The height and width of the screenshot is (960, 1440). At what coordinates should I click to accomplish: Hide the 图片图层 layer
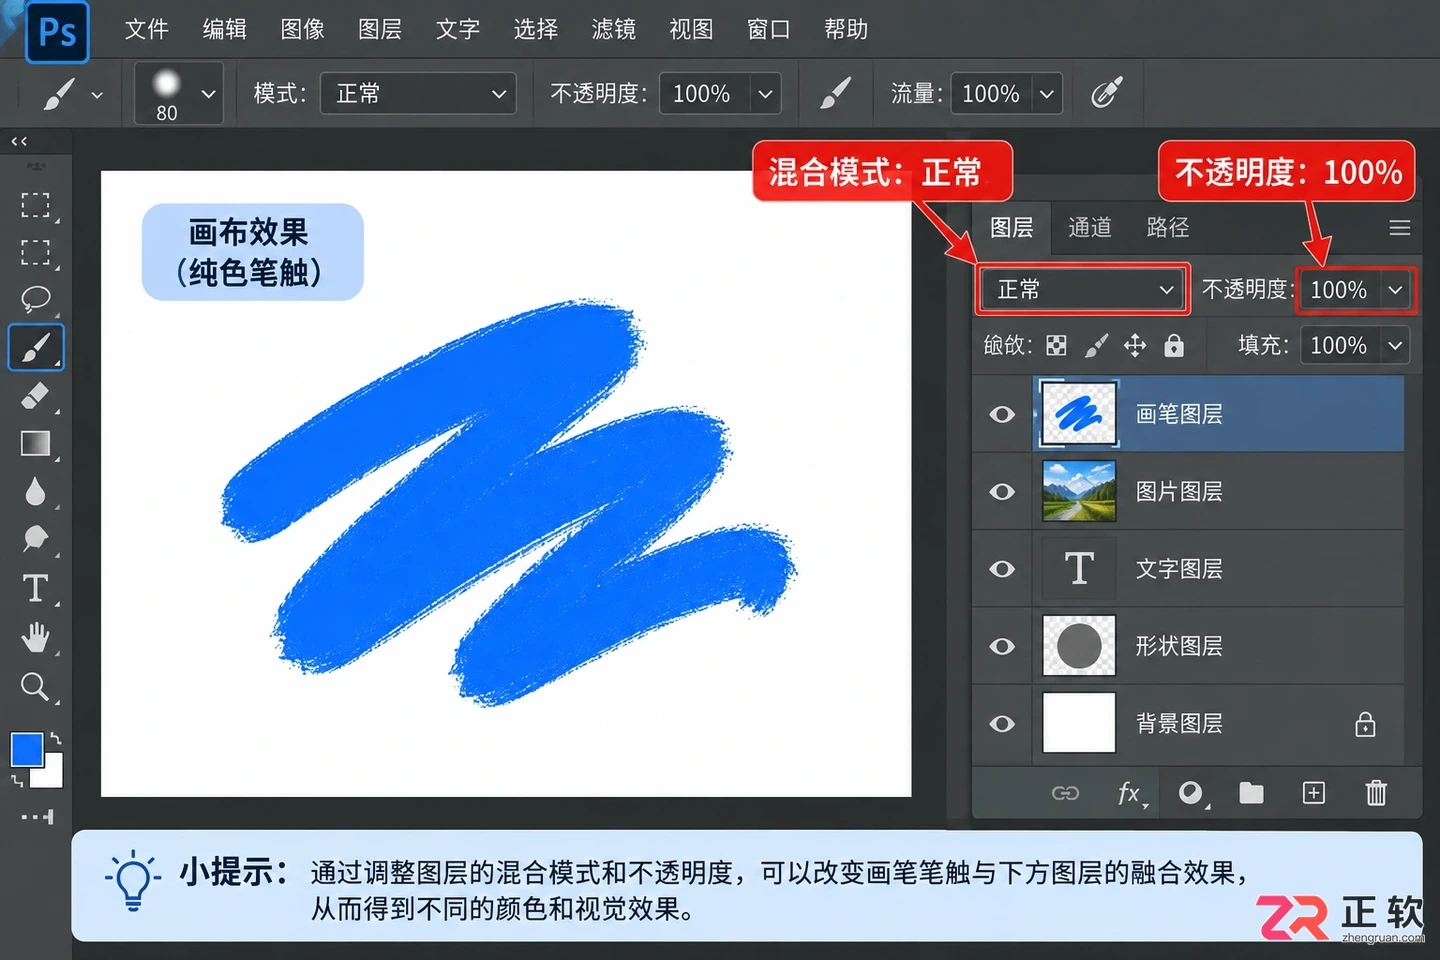click(1002, 491)
